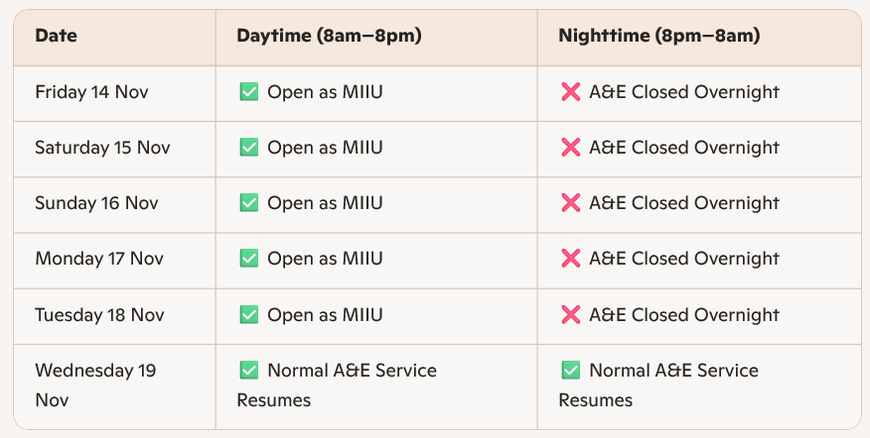Click green checkmark icon in Monday 17 Nov row

[x=249, y=259]
